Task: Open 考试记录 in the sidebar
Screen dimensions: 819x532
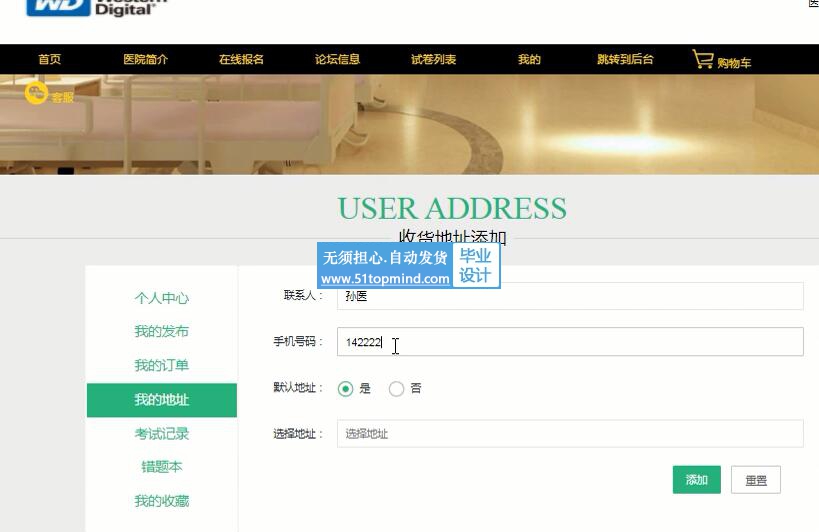Action: click(161, 433)
